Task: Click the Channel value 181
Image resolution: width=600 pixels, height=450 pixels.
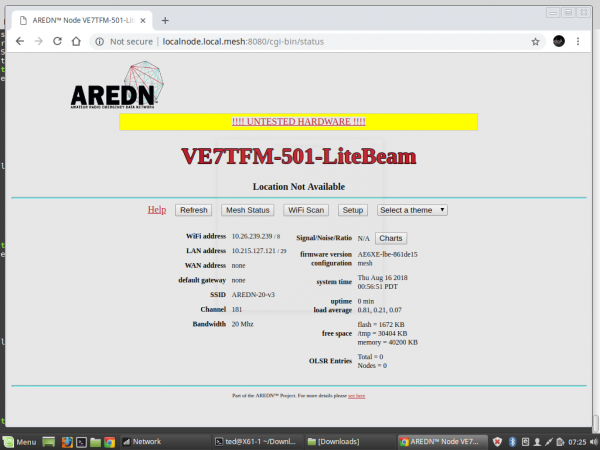Action: tap(236, 309)
